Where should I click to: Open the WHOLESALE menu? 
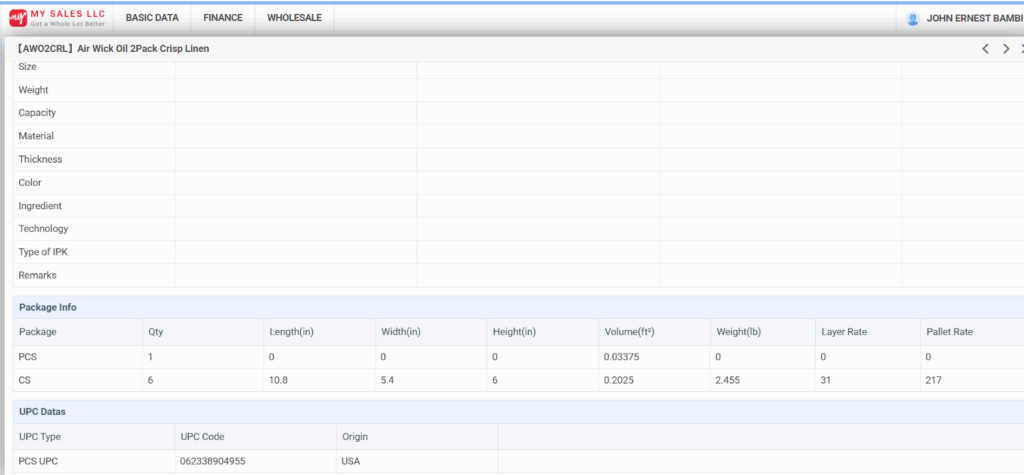294,18
